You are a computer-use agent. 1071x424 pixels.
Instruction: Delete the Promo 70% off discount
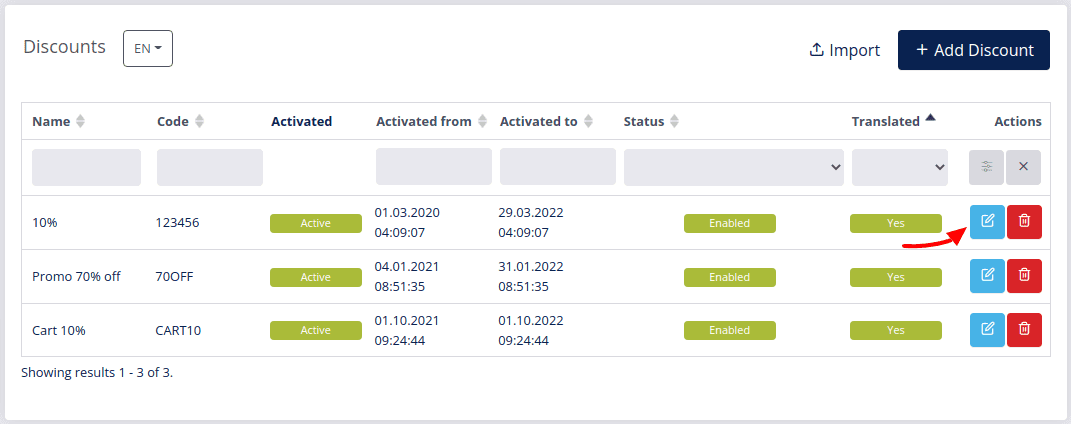[x=1024, y=276]
